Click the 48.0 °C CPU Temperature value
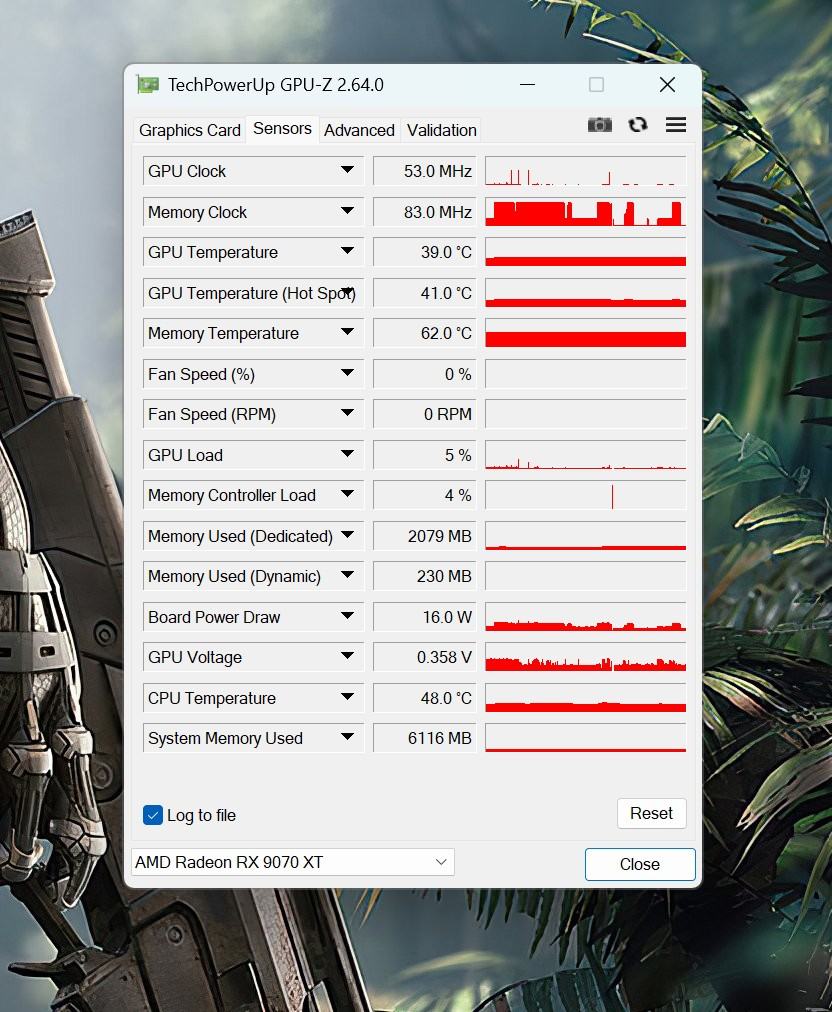Screen dimensions: 832x1012 pyautogui.click(x=425, y=698)
